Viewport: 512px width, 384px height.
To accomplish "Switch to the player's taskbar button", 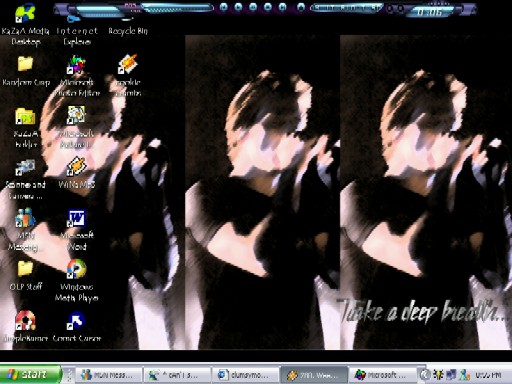I will (313, 375).
